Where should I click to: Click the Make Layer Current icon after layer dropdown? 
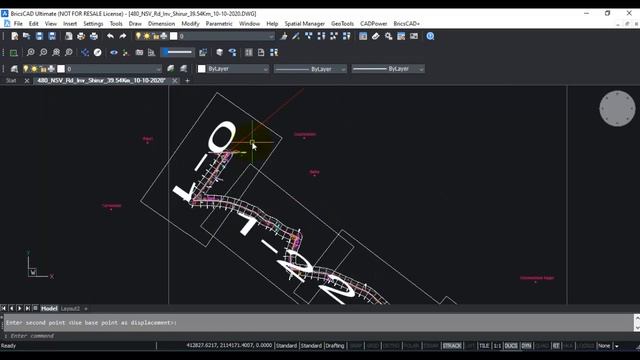coord(171,69)
